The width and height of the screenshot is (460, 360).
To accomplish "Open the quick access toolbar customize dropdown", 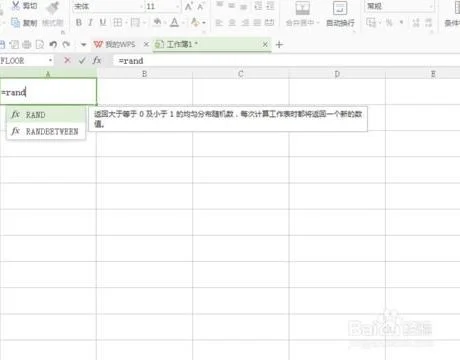I will [83, 44].
